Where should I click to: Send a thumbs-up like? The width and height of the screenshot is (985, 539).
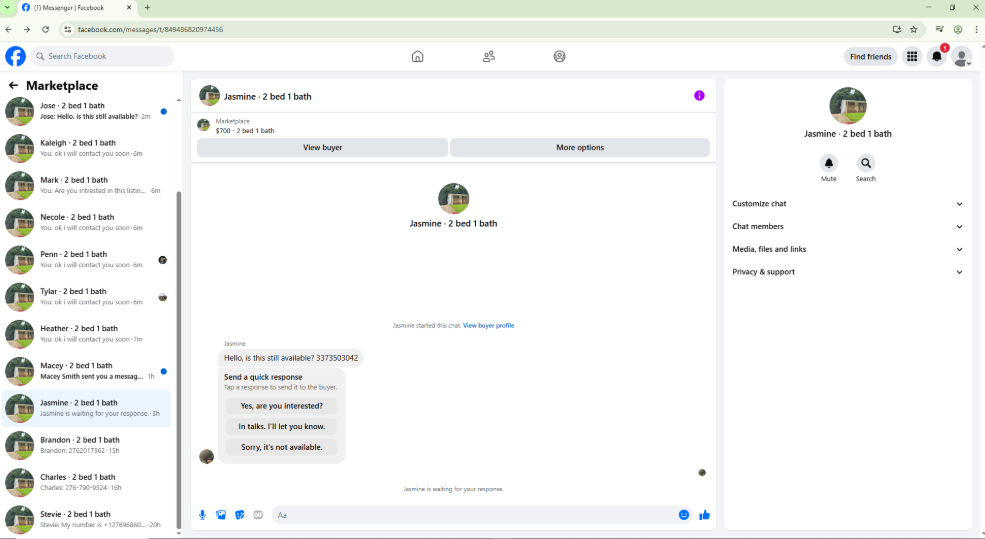704,515
